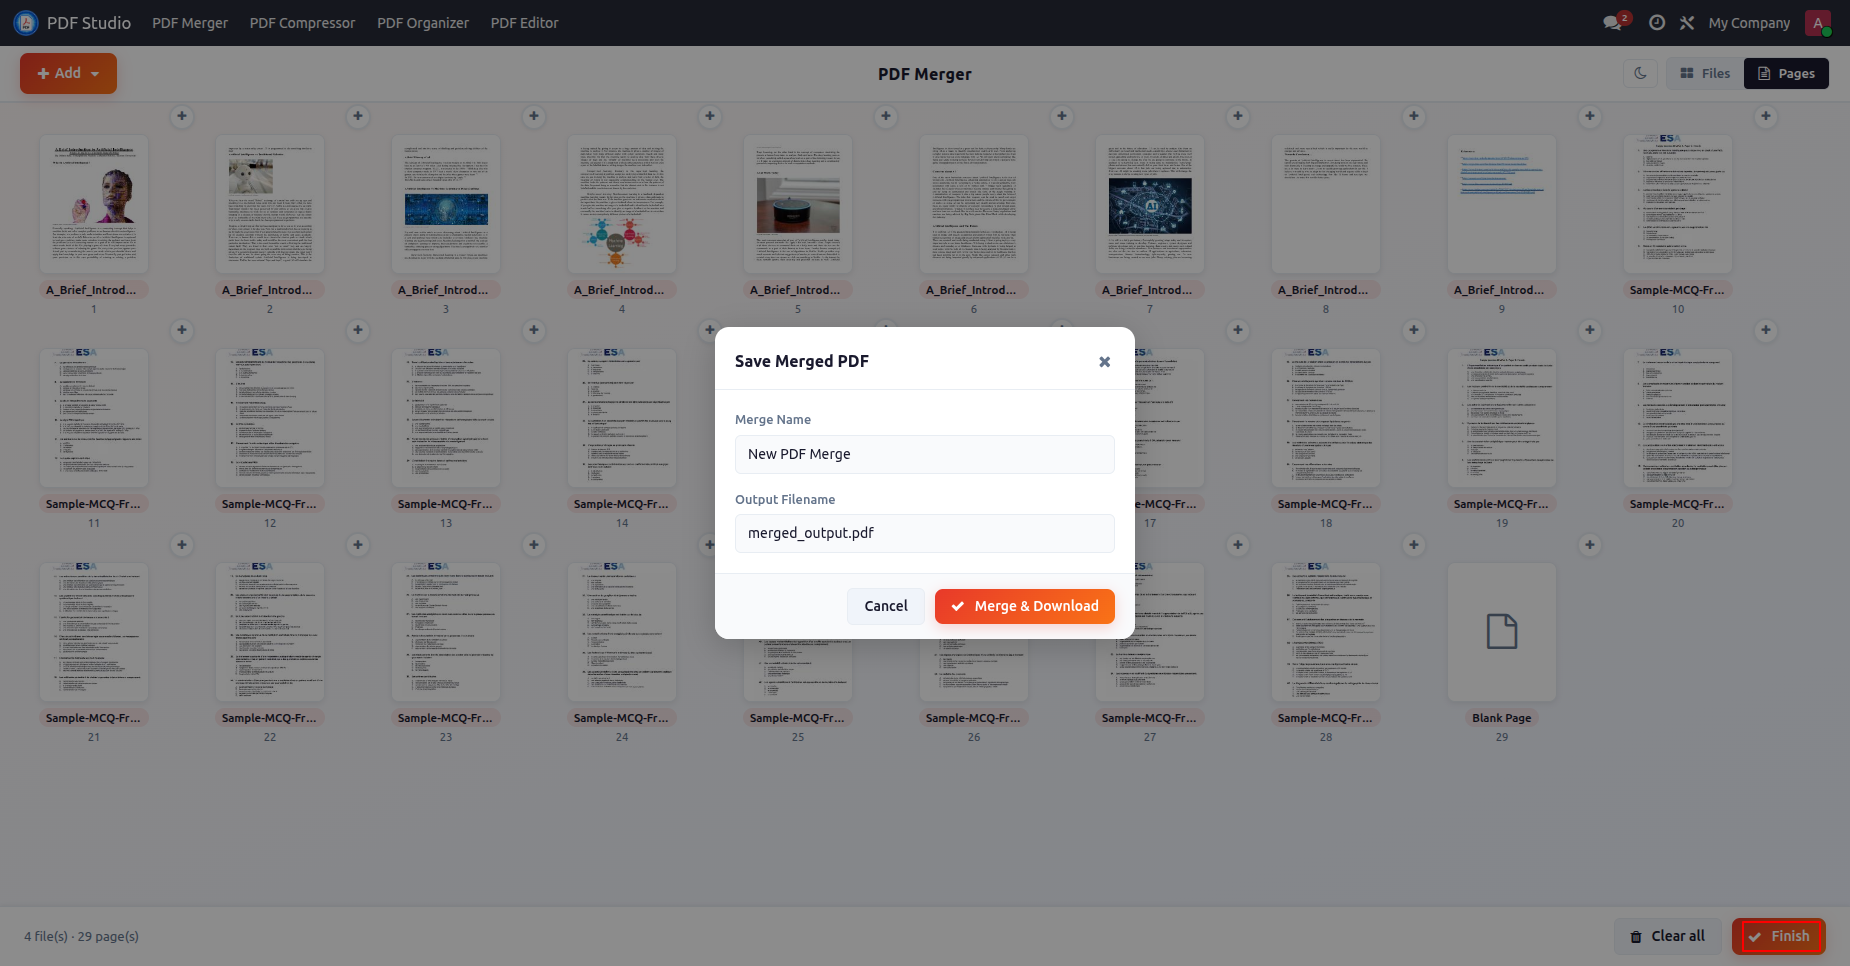Screen dimensions: 1850x966
Task: Open My Company switcher
Action: coord(1749,23)
